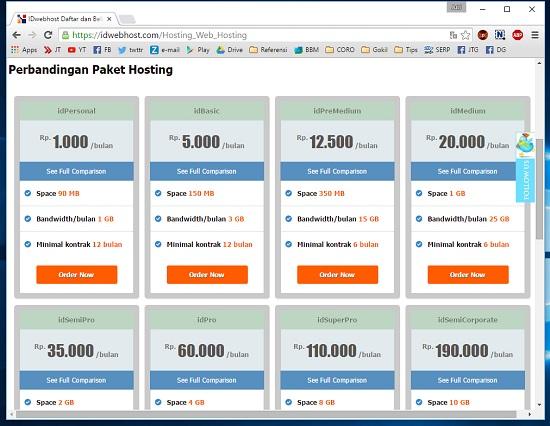Open the Play bookmark
550x426 pixels.
coord(198,50)
